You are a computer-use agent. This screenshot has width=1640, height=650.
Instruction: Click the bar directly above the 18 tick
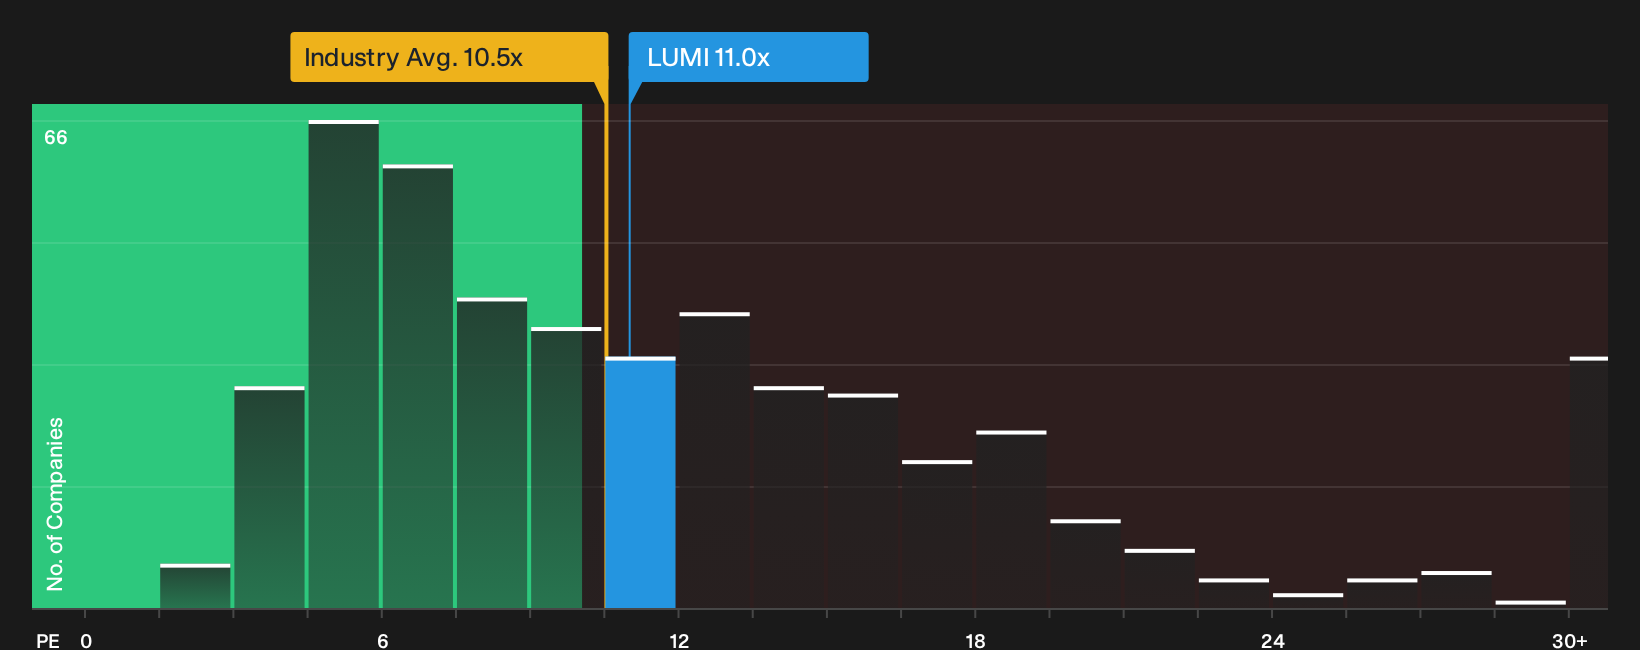click(x=1011, y=520)
